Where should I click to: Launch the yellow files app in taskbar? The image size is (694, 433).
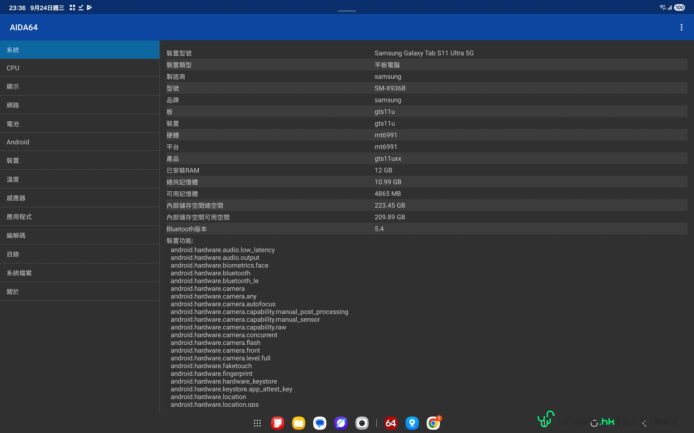click(299, 423)
